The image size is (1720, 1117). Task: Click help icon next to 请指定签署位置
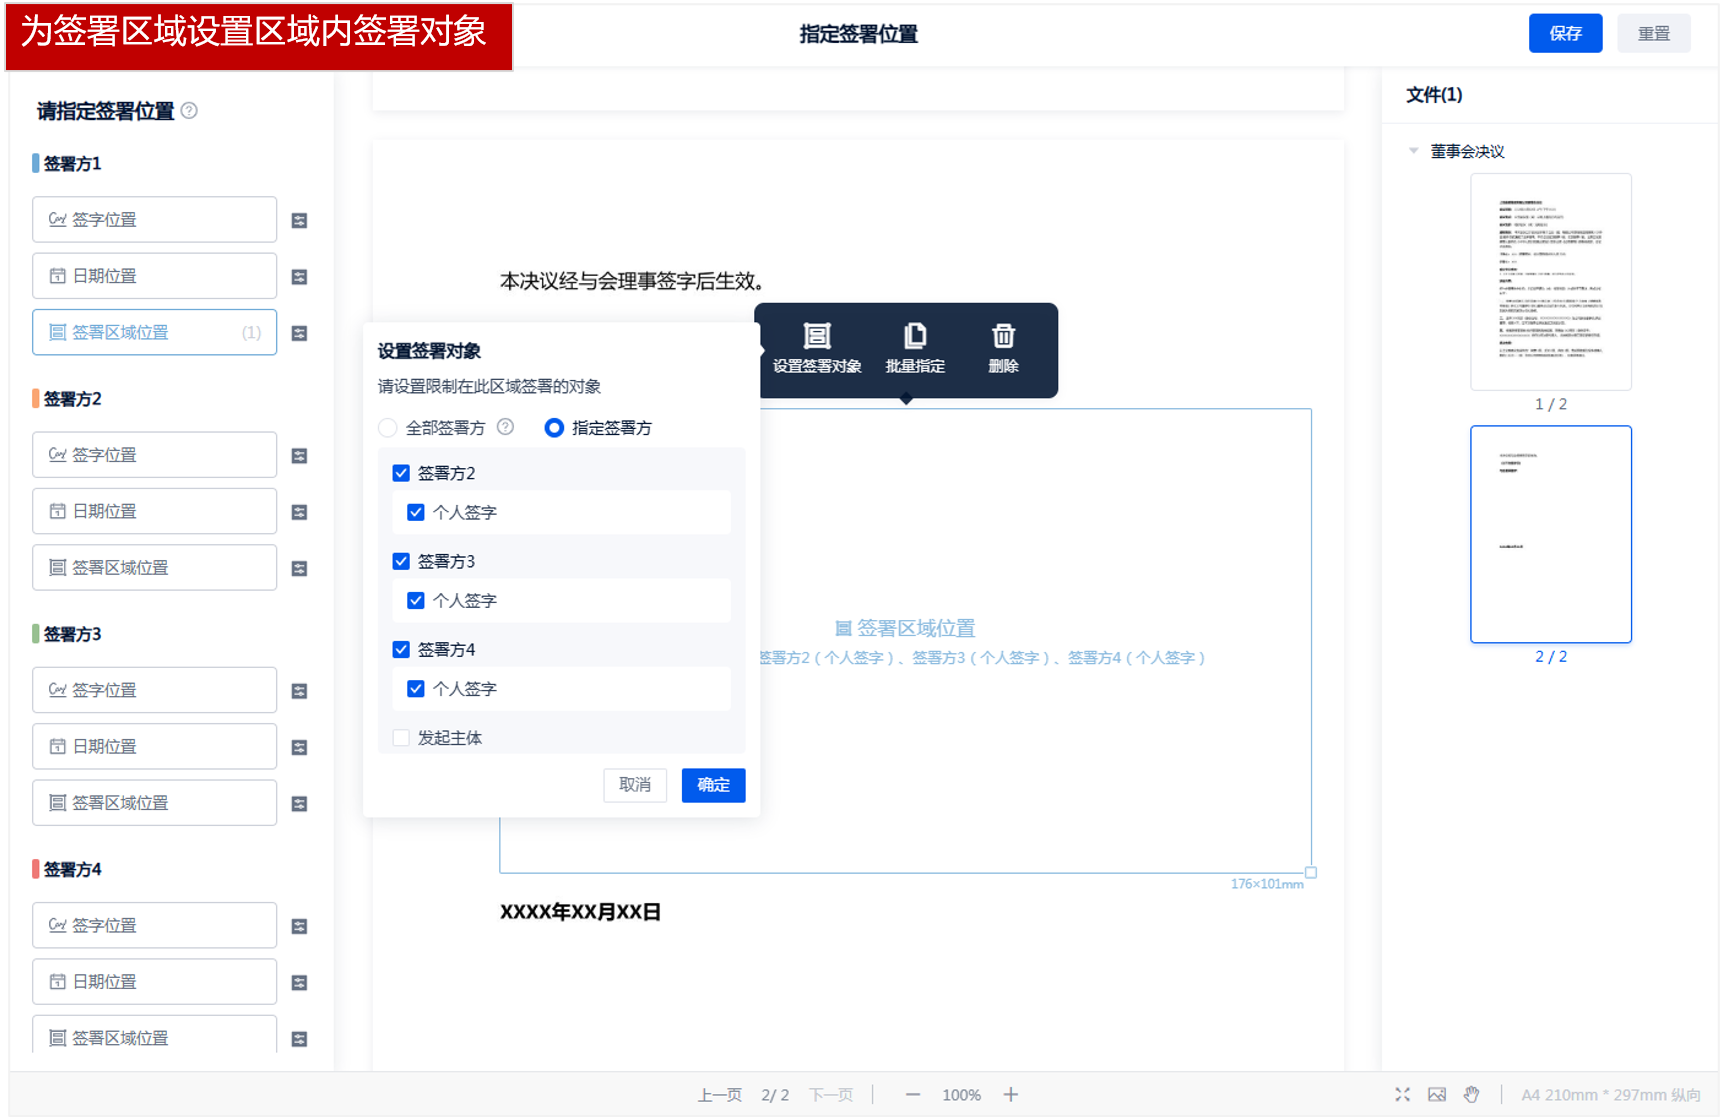pos(189,111)
